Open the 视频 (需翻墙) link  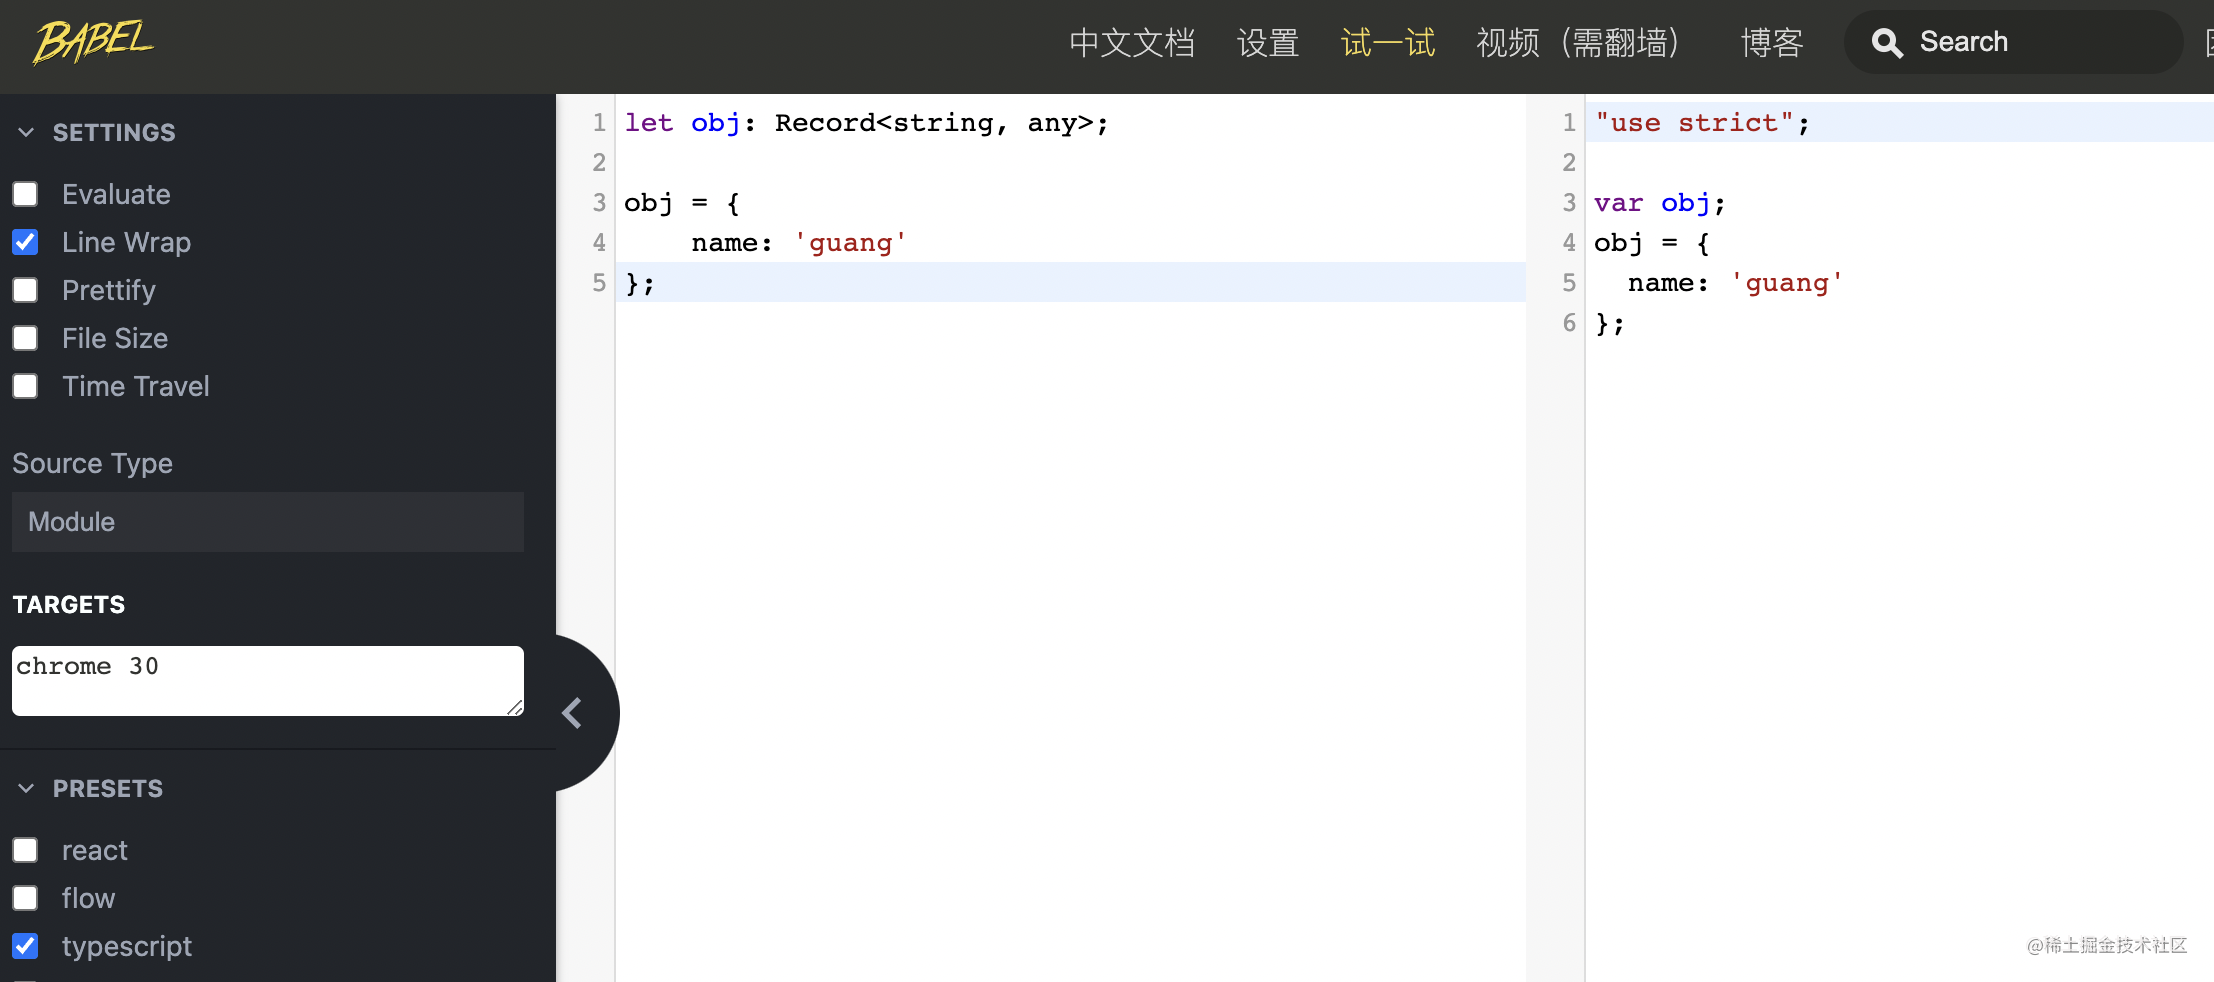click(x=1577, y=43)
